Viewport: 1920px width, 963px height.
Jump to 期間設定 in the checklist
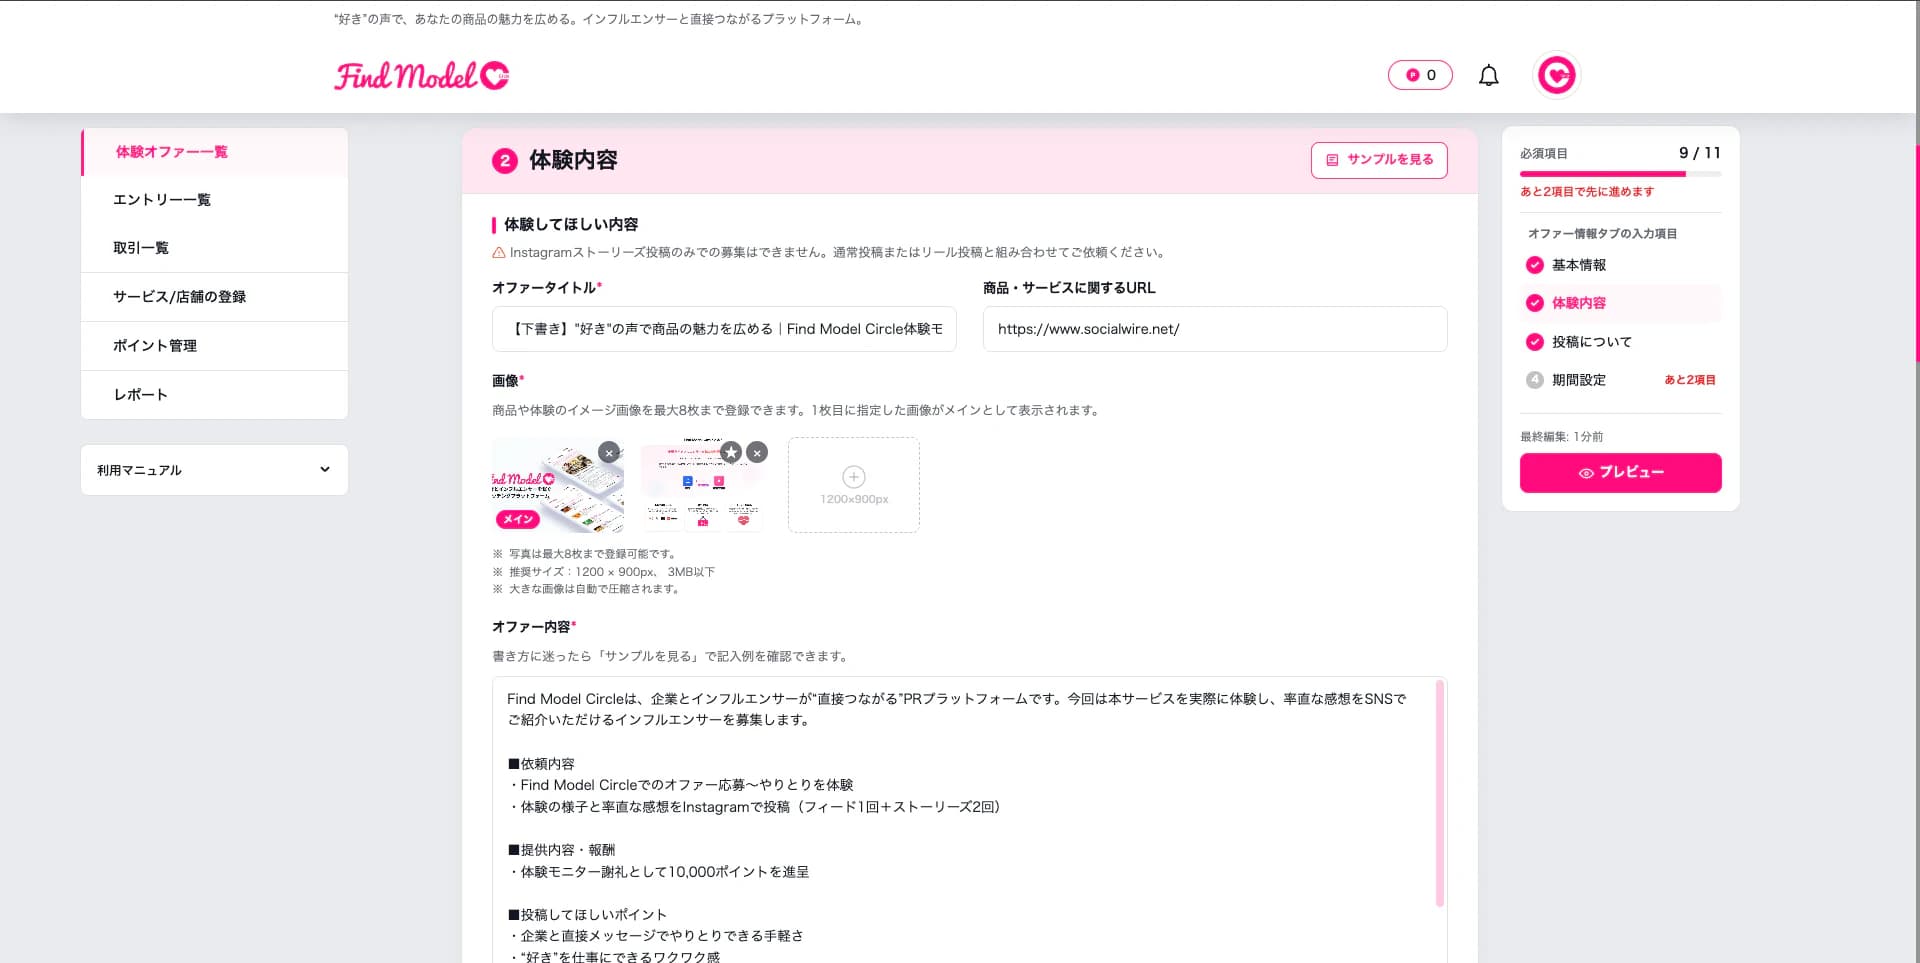coord(1620,380)
